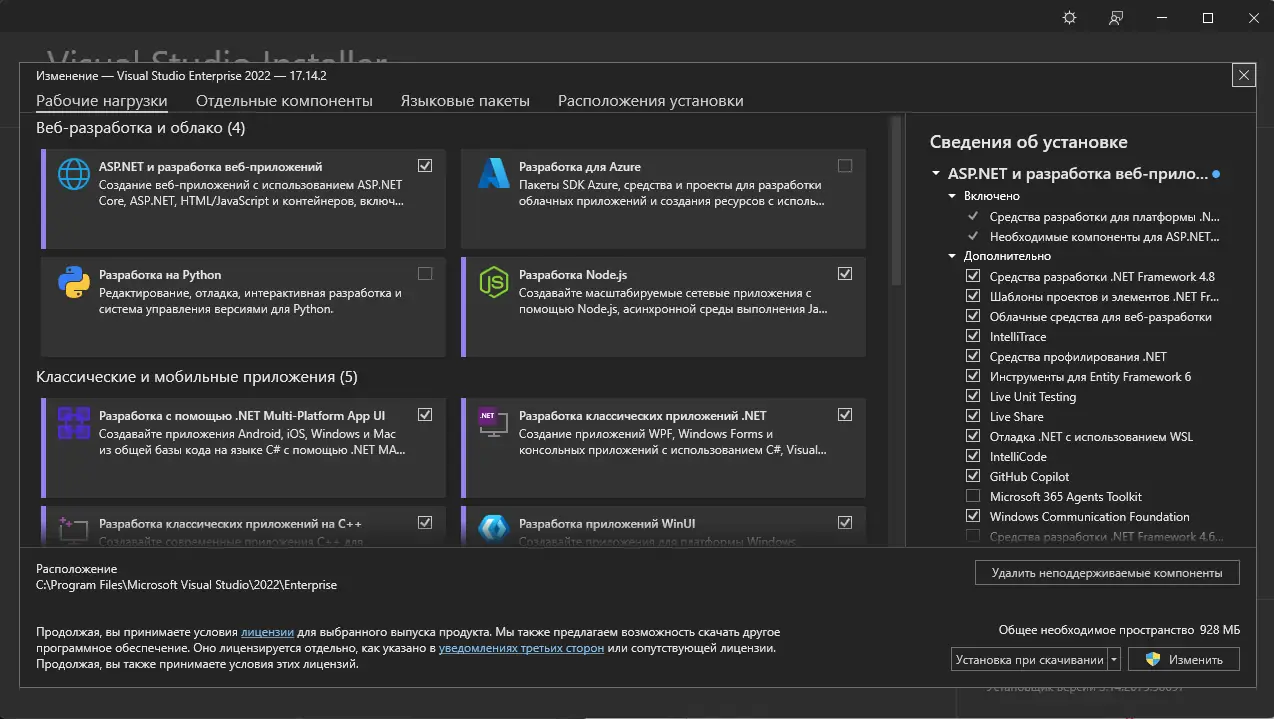Click the Azure development workload icon

click(x=494, y=174)
